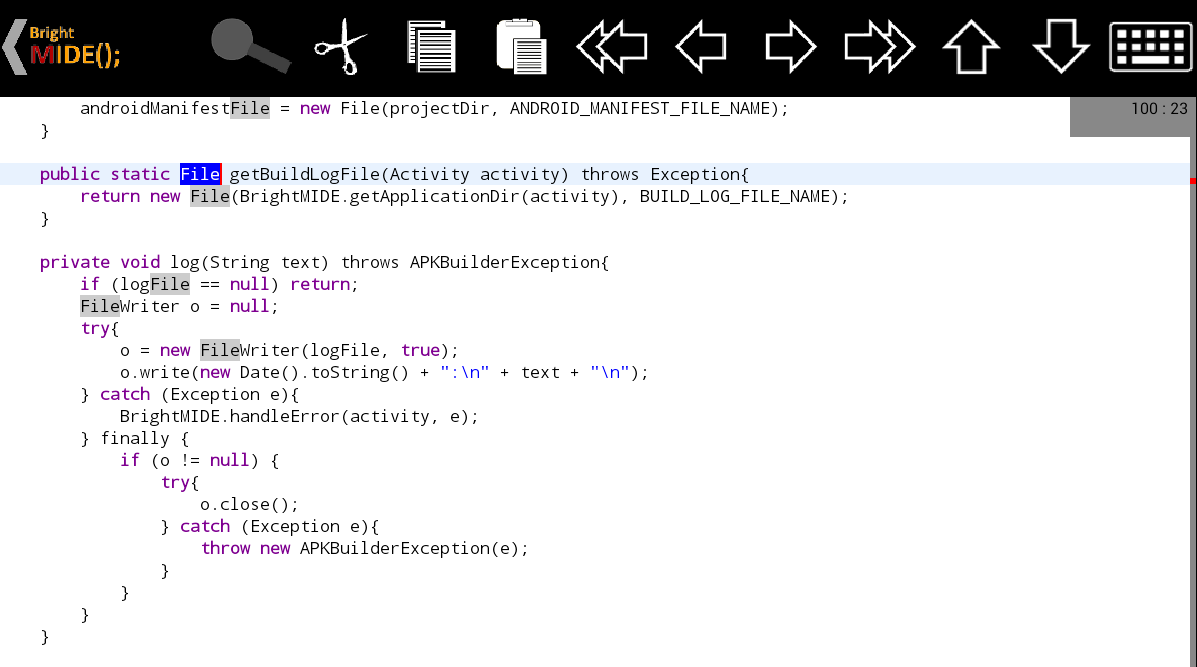Image resolution: width=1197 pixels, height=667 pixels.
Task: Click 'BUILD_LOG_FILE_NAME' constant
Action: [x=734, y=196]
